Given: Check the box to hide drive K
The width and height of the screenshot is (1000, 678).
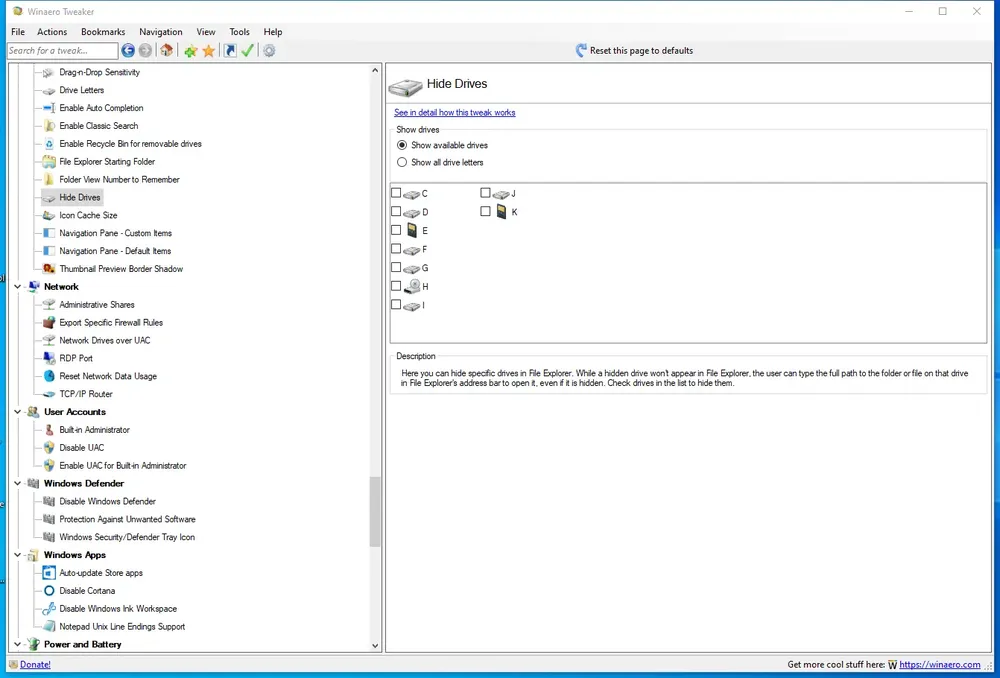Looking at the screenshot, I should pos(485,211).
